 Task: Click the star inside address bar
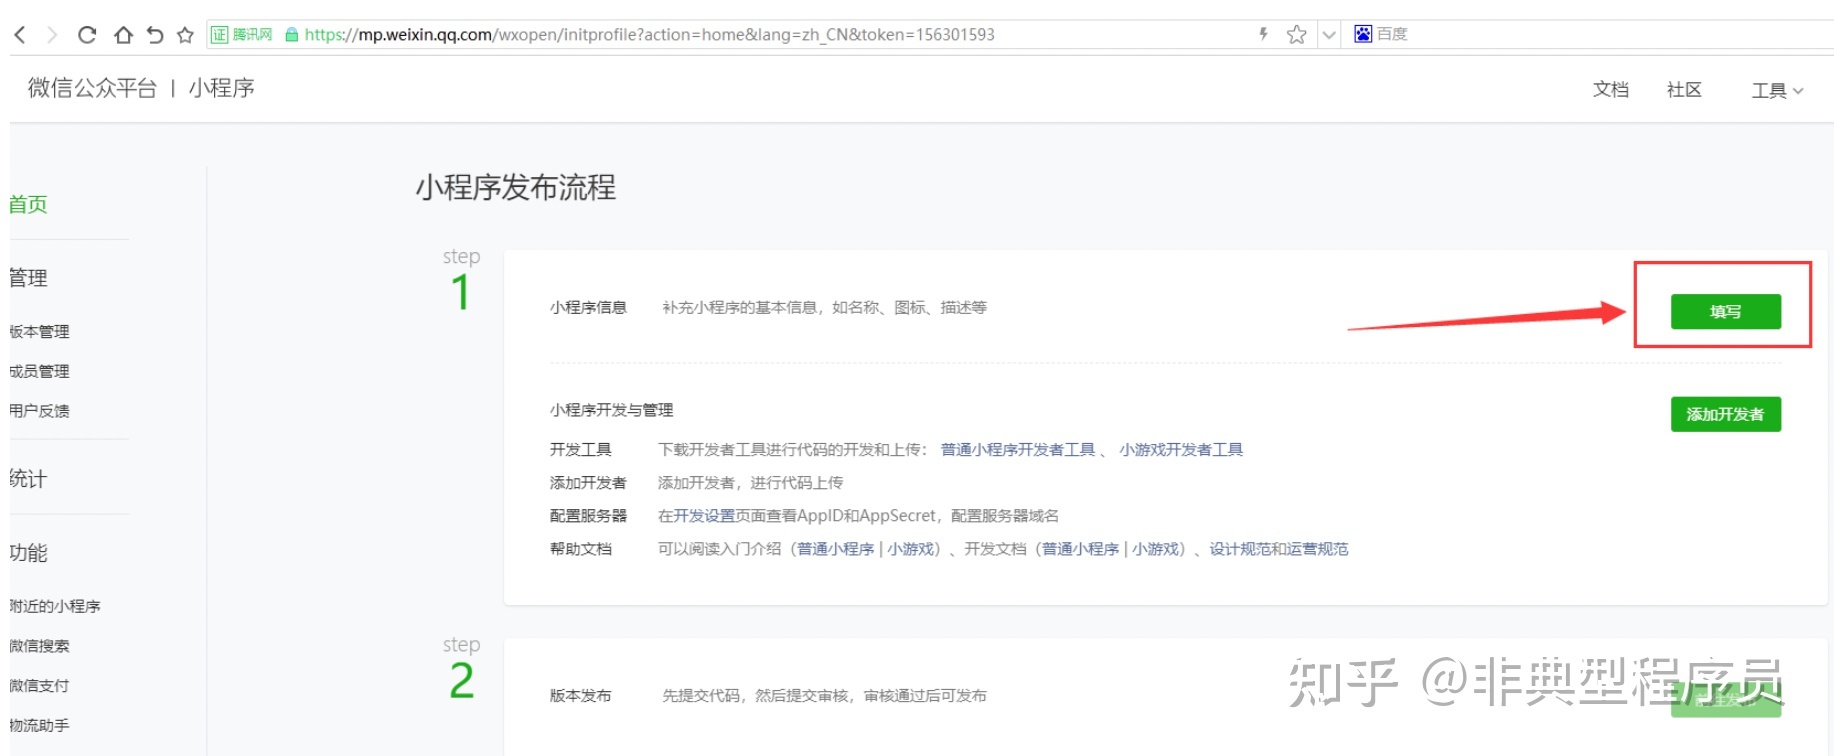tap(1296, 35)
